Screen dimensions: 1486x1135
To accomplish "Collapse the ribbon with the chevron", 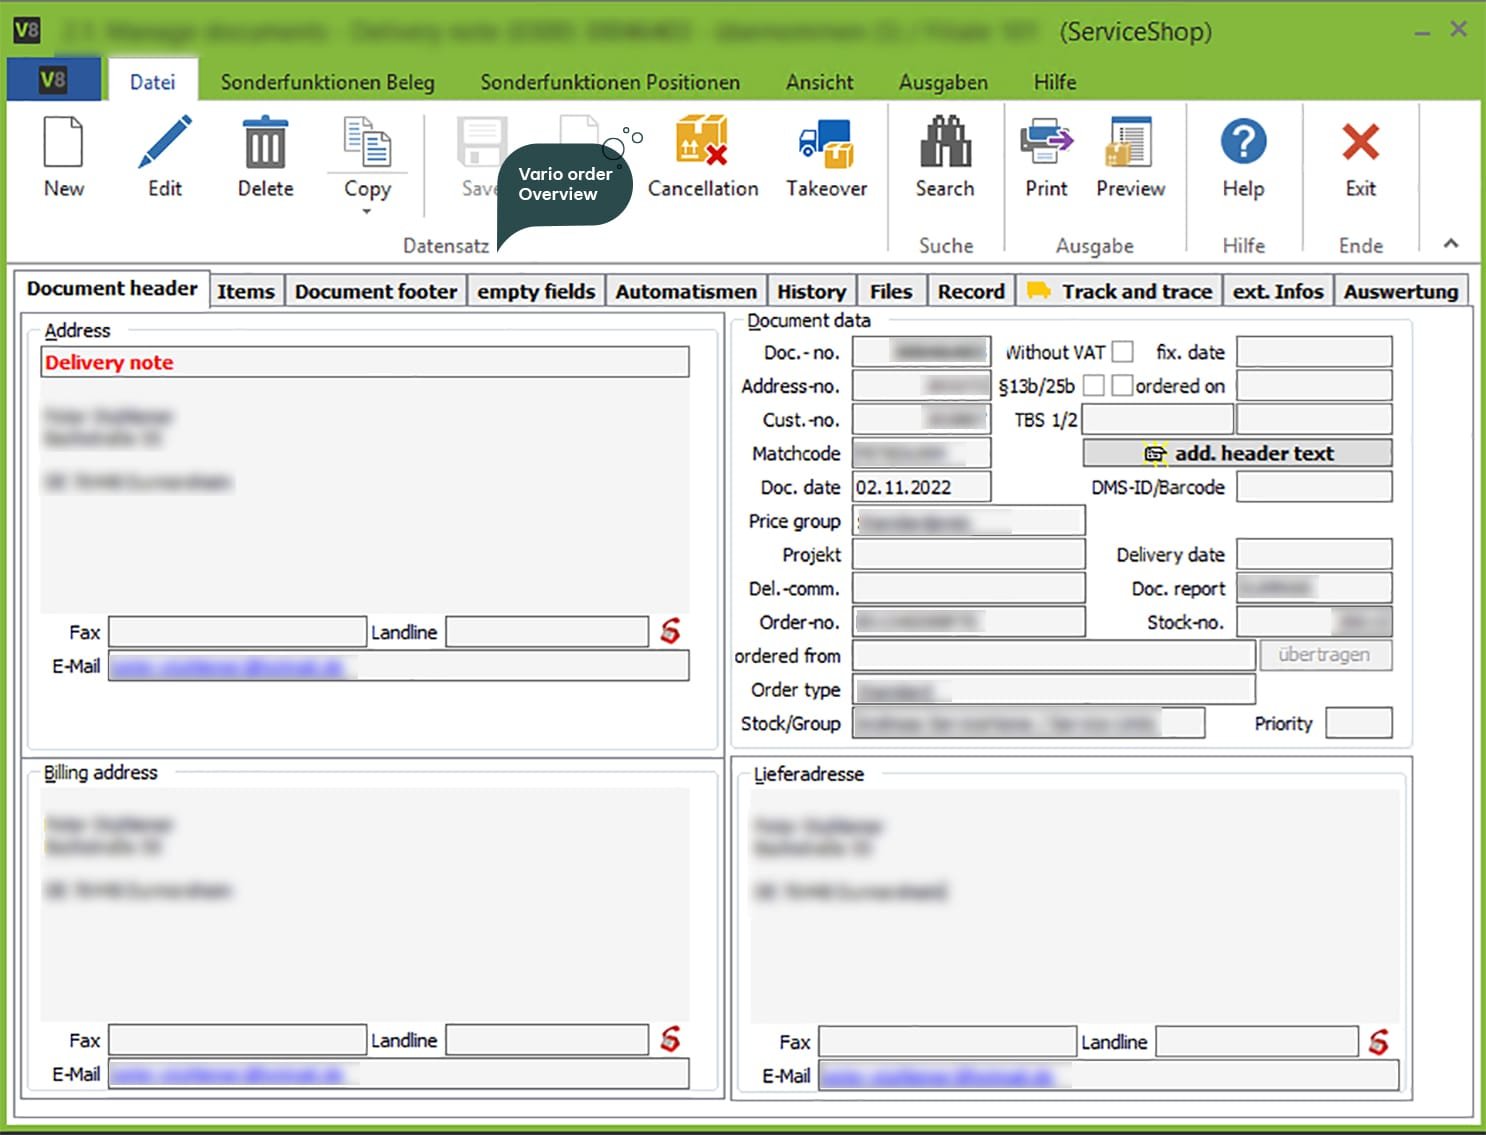I will tap(1450, 243).
